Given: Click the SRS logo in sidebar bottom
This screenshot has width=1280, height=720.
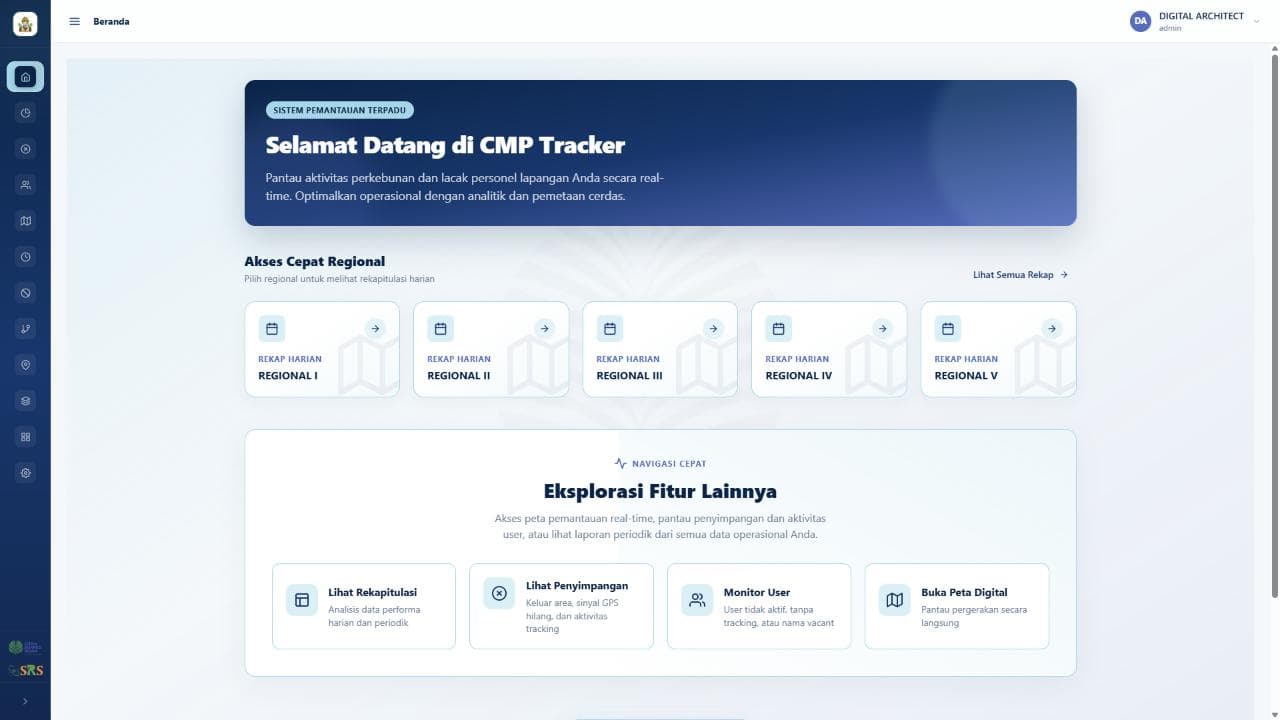Looking at the screenshot, I should tap(25, 670).
